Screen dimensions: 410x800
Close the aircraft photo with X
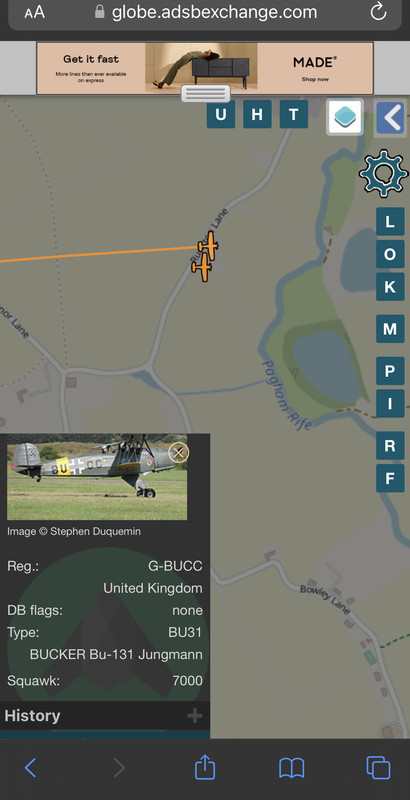[x=178, y=453]
